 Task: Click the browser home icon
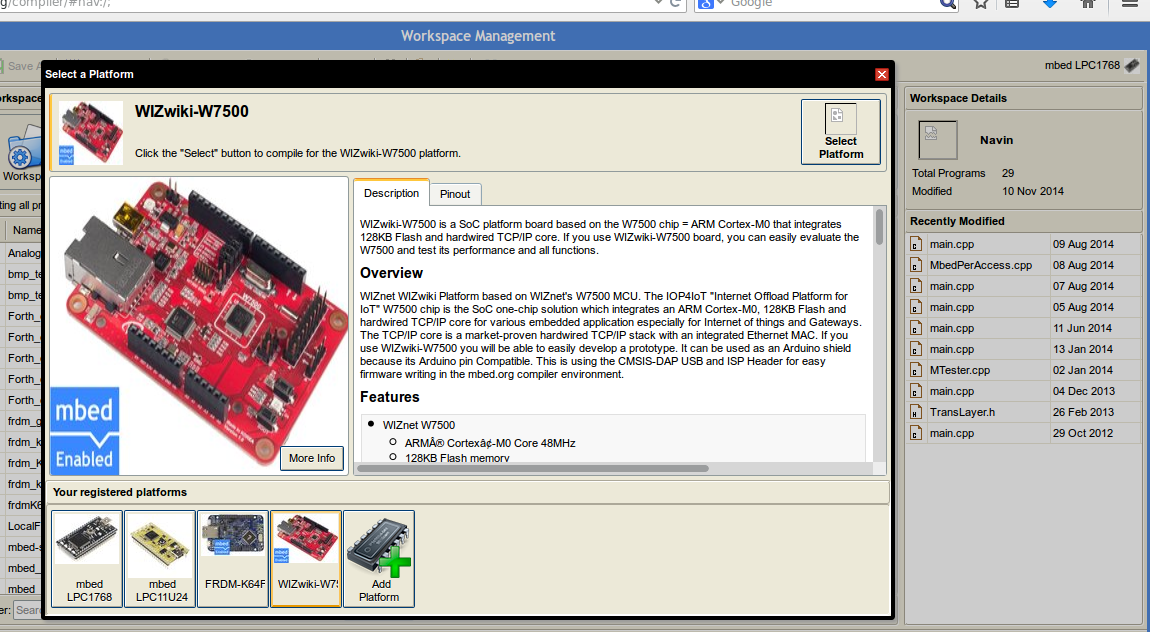(x=1087, y=4)
